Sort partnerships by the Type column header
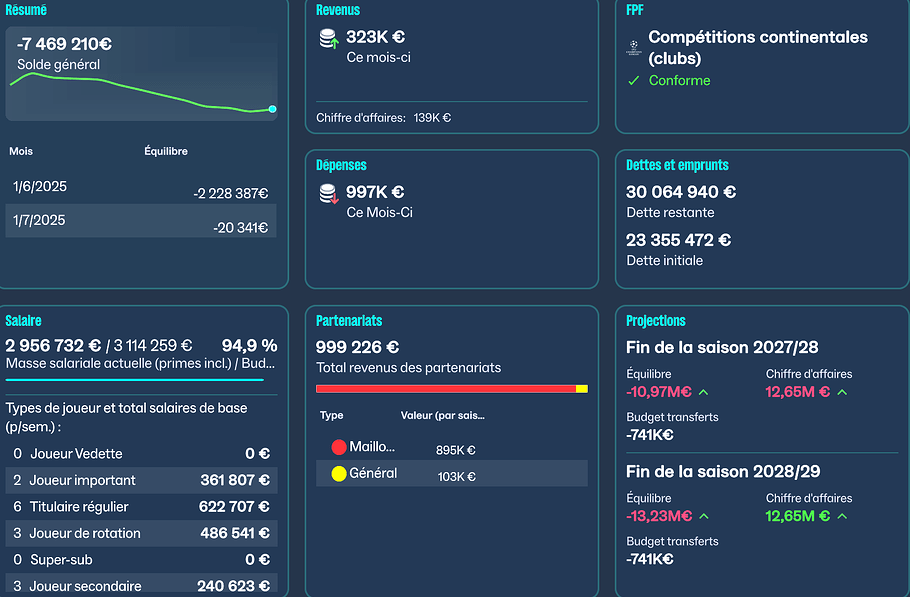Screen dimensions: 910x597 pyautogui.click(x=331, y=415)
